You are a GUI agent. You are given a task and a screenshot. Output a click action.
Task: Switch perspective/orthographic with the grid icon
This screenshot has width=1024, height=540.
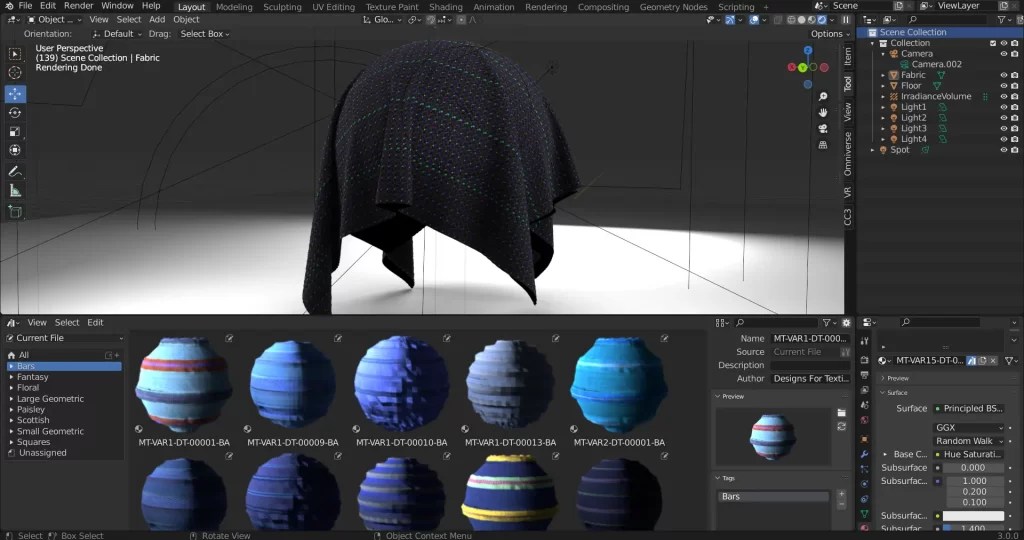click(823, 144)
